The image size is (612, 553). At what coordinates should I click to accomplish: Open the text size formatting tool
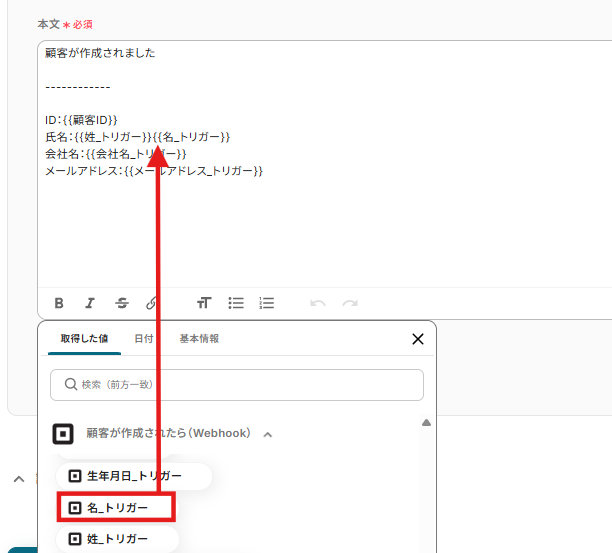[x=204, y=303]
